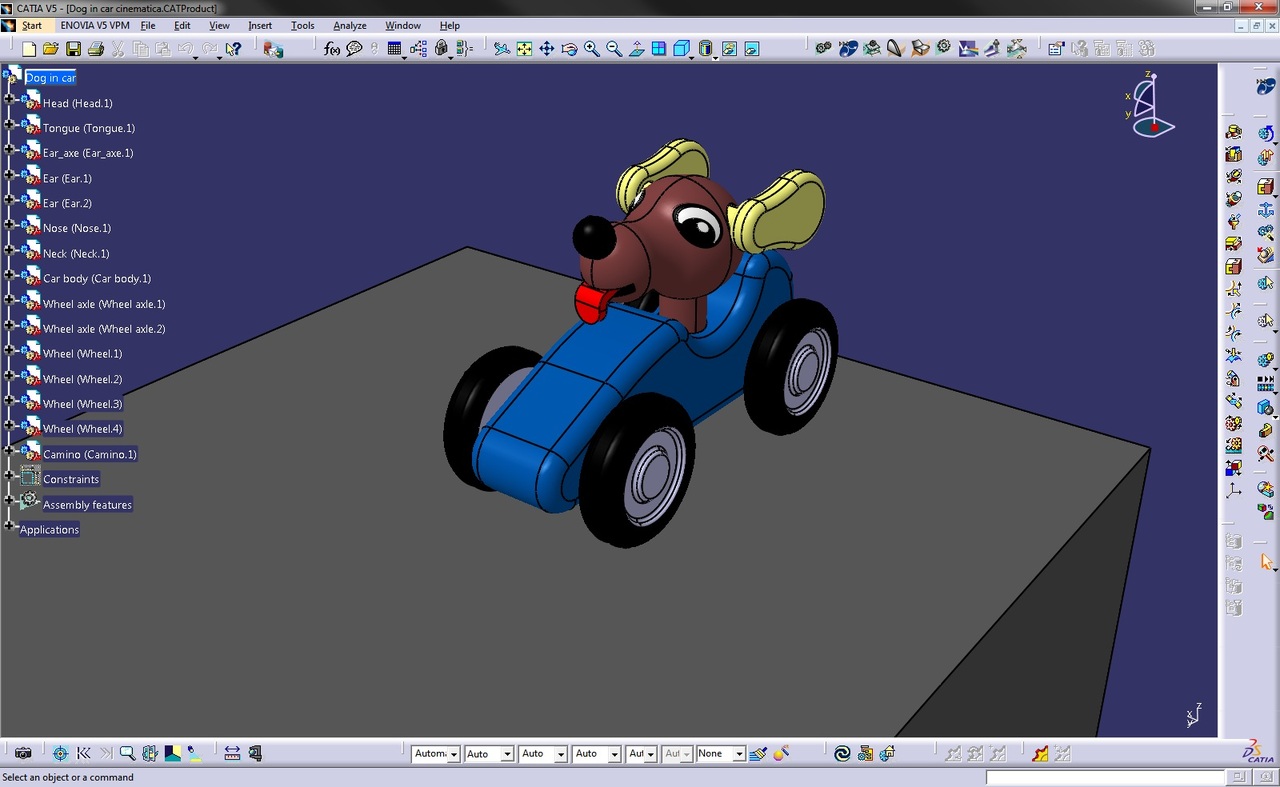This screenshot has width=1280, height=787.
Task: Click the axis-system icon in right toolbar
Action: (1234, 491)
